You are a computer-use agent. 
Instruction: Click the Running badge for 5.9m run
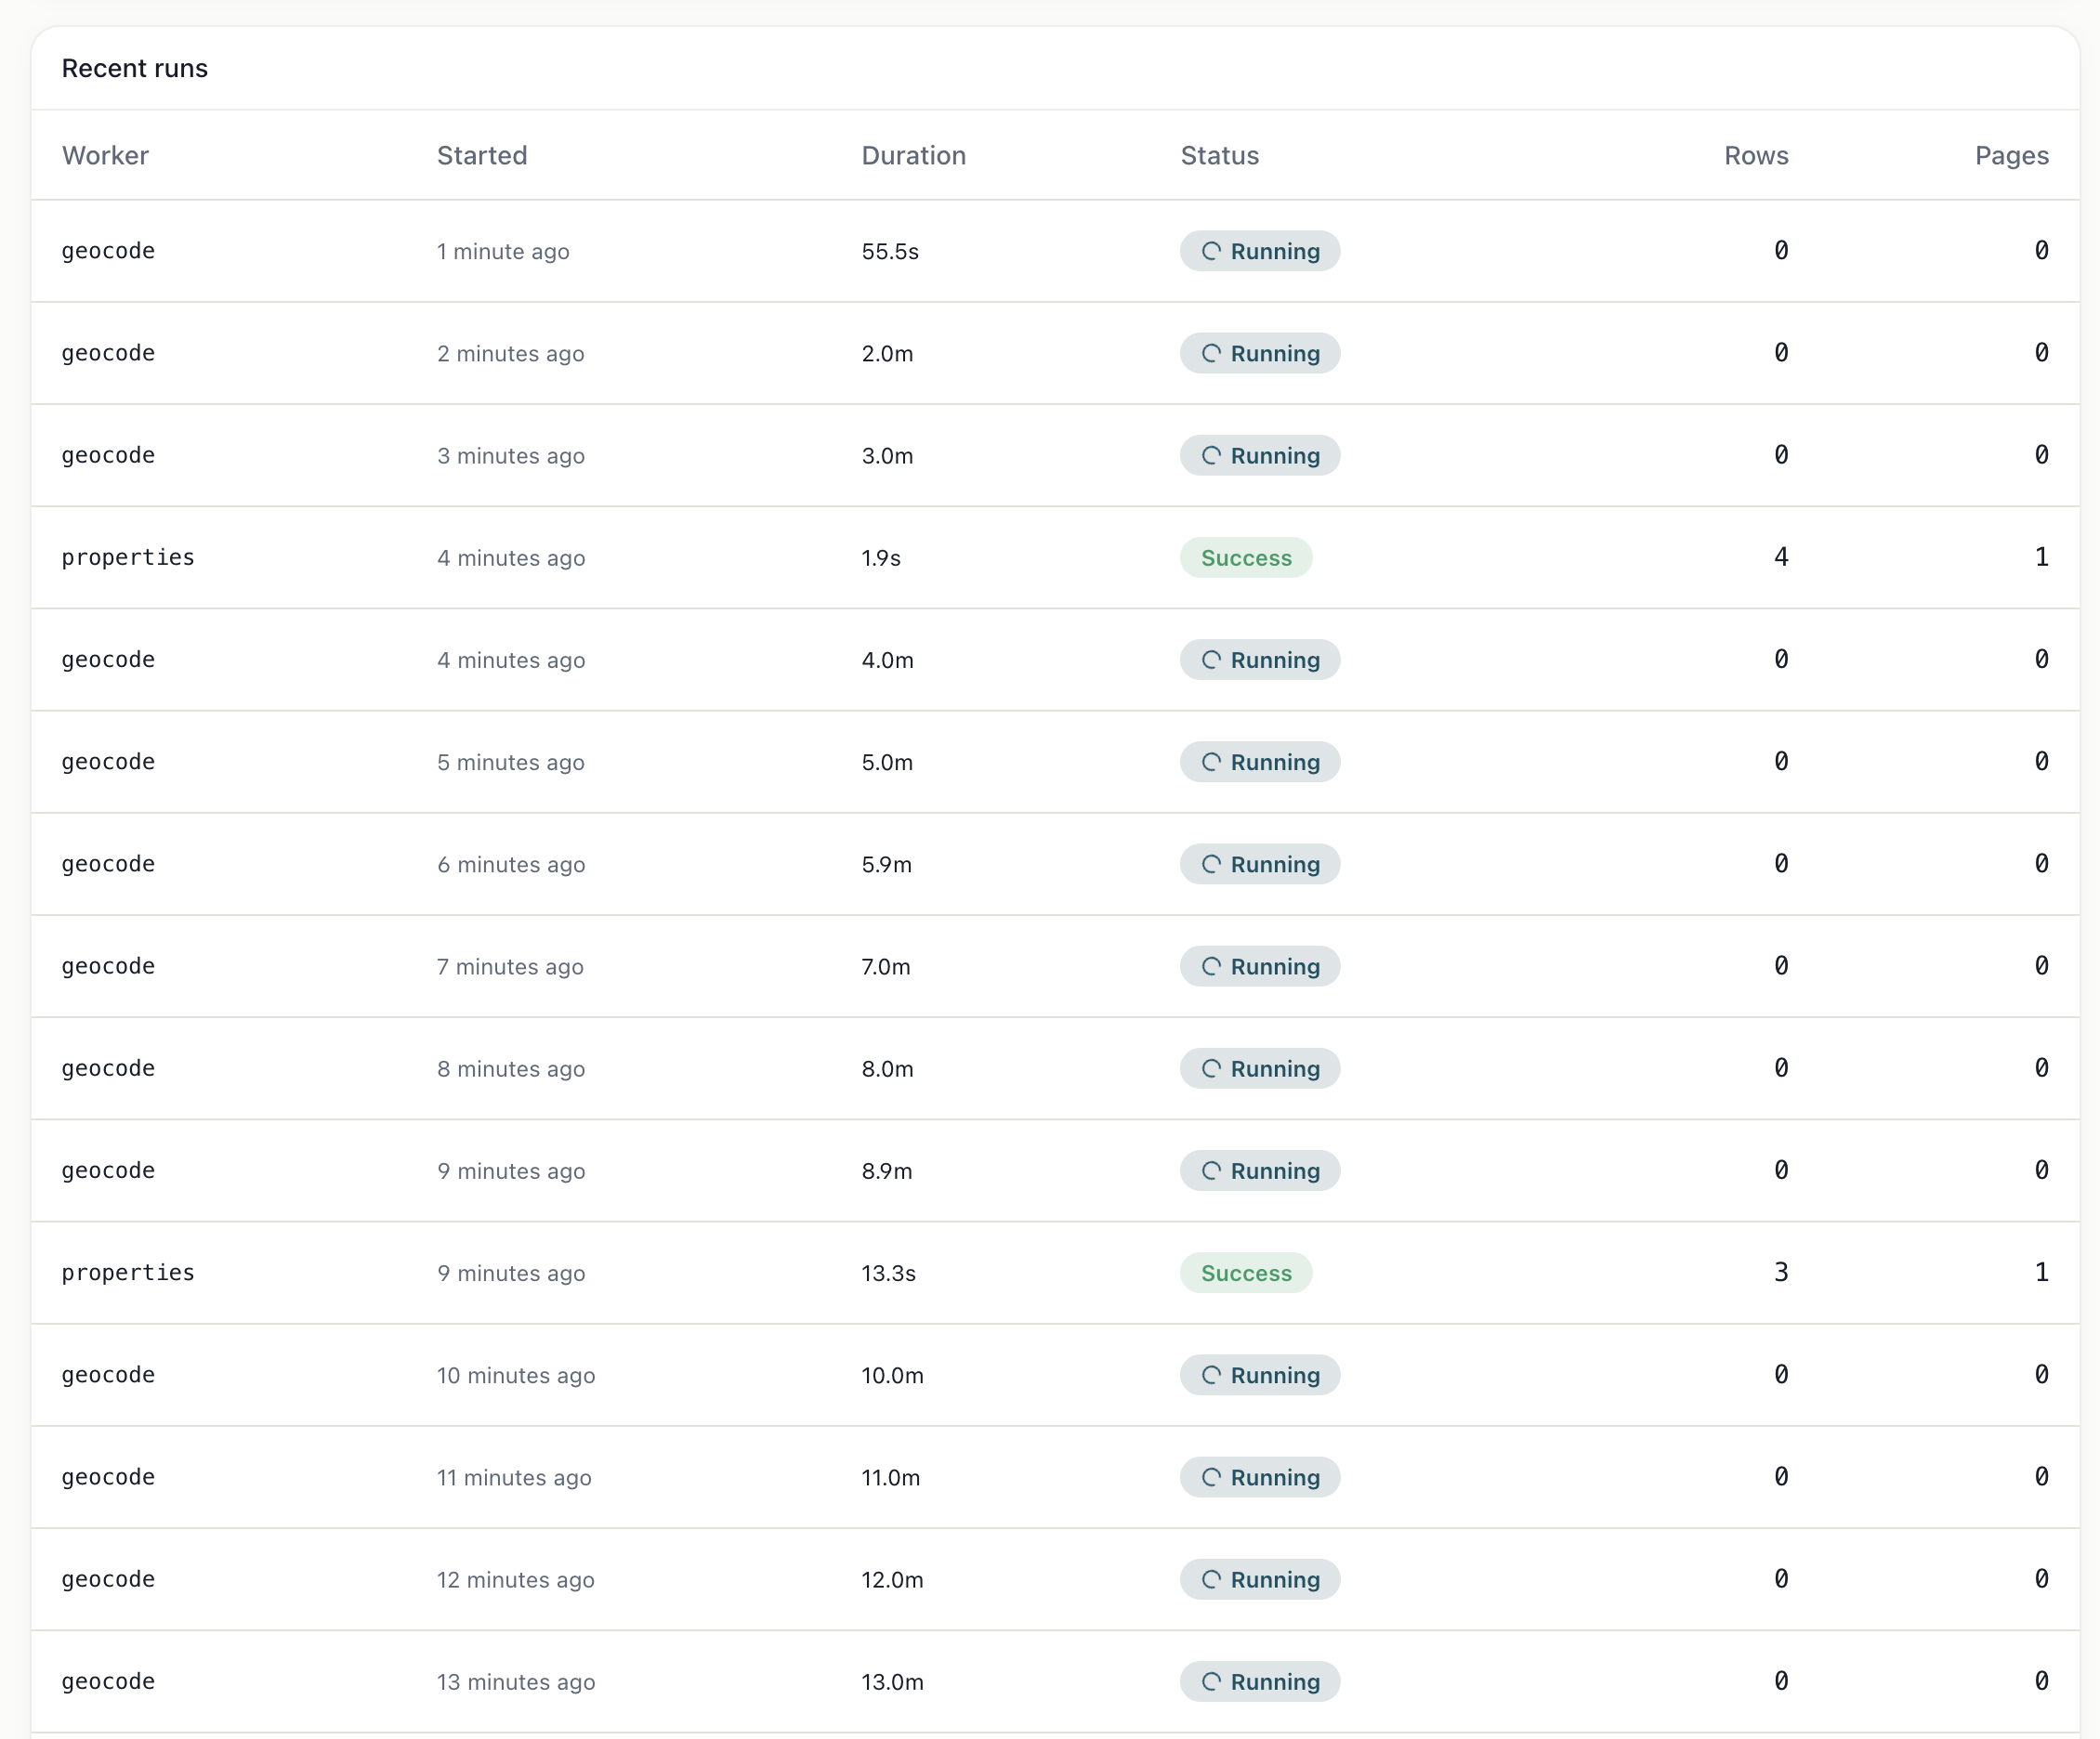tap(1260, 864)
